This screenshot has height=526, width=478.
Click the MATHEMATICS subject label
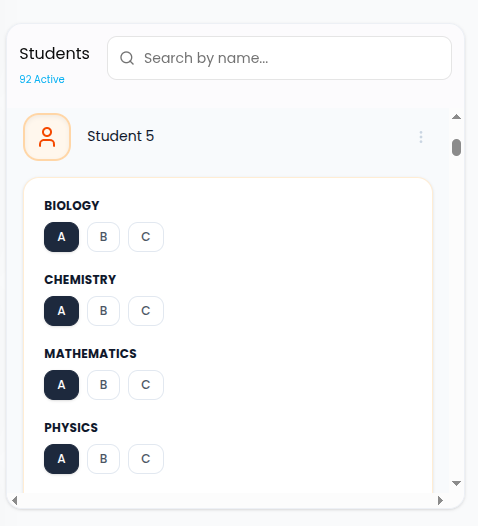(91, 354)
